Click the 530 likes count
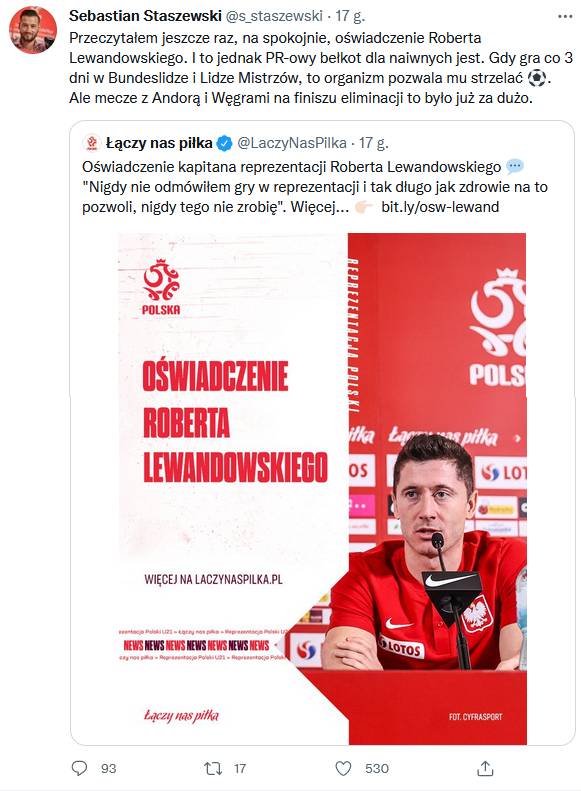This screenshot has height=791, width=581. coord(377,768)
